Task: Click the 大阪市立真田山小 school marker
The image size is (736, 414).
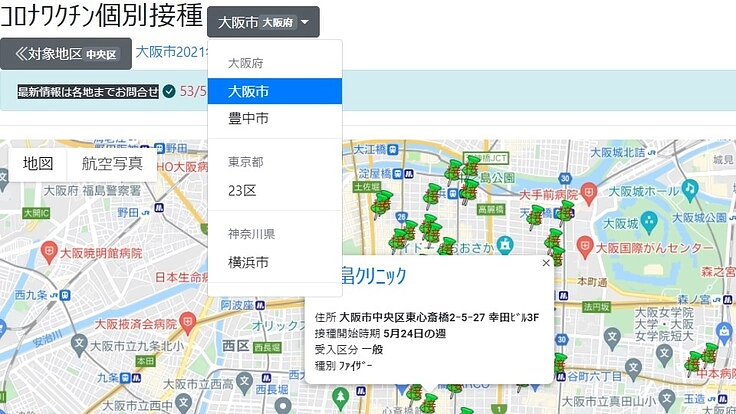Action: click(x=667, y=399)
